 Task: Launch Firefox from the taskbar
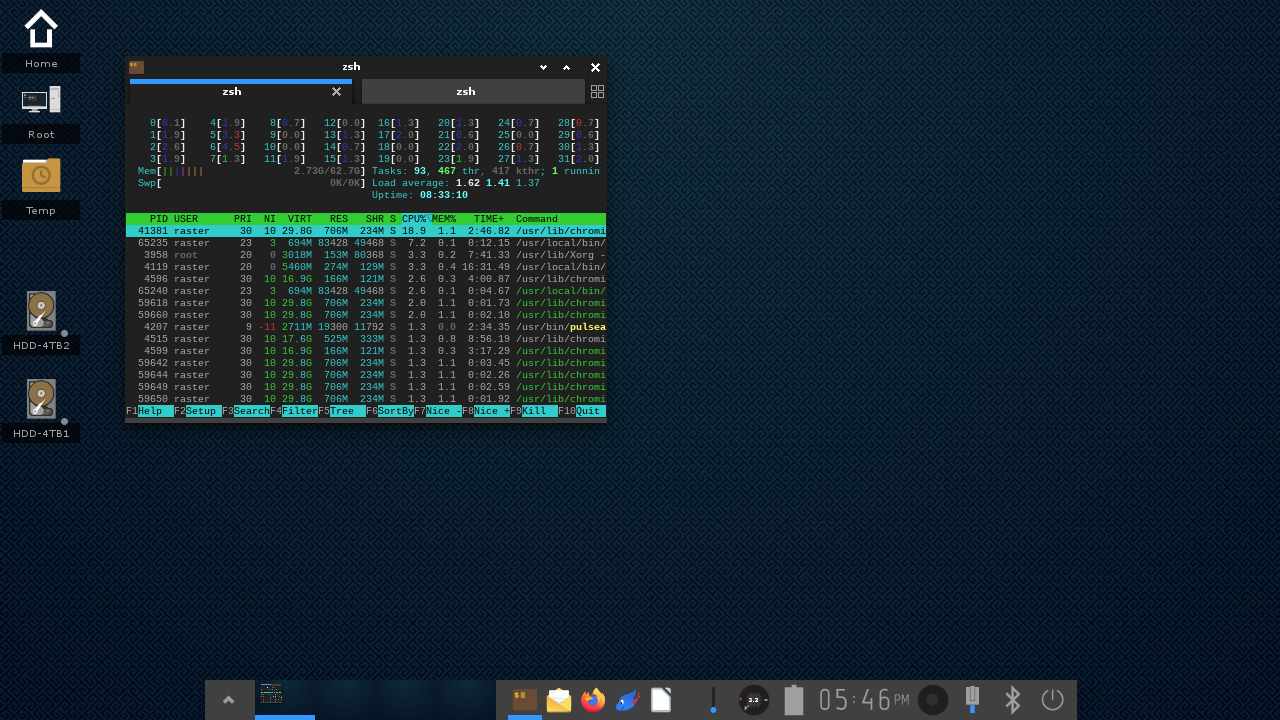(593, 700)
